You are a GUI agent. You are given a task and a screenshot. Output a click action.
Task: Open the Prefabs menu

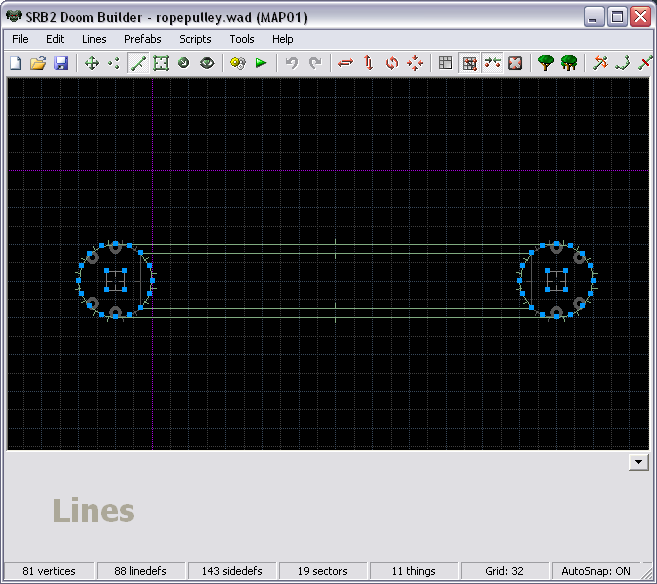click(142, 39)
